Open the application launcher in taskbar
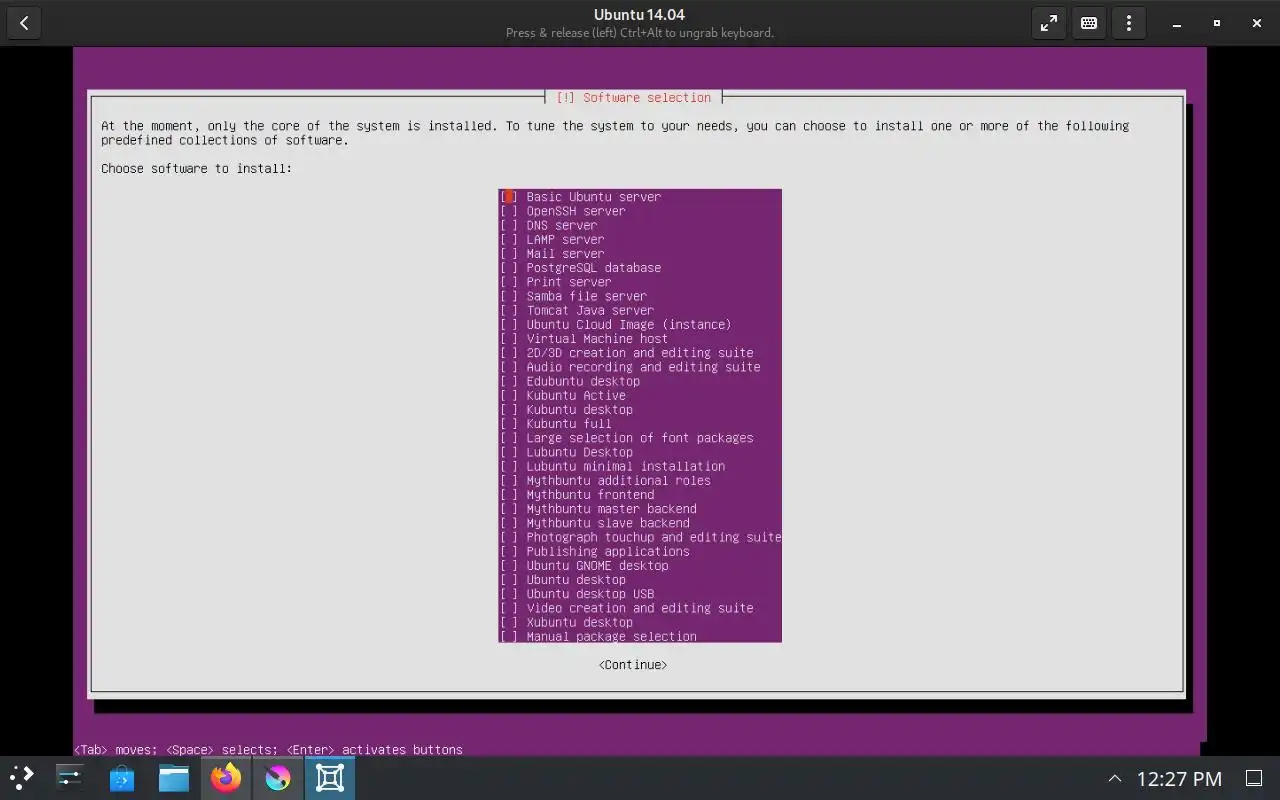1280x800 pixels. click(21, 777)
